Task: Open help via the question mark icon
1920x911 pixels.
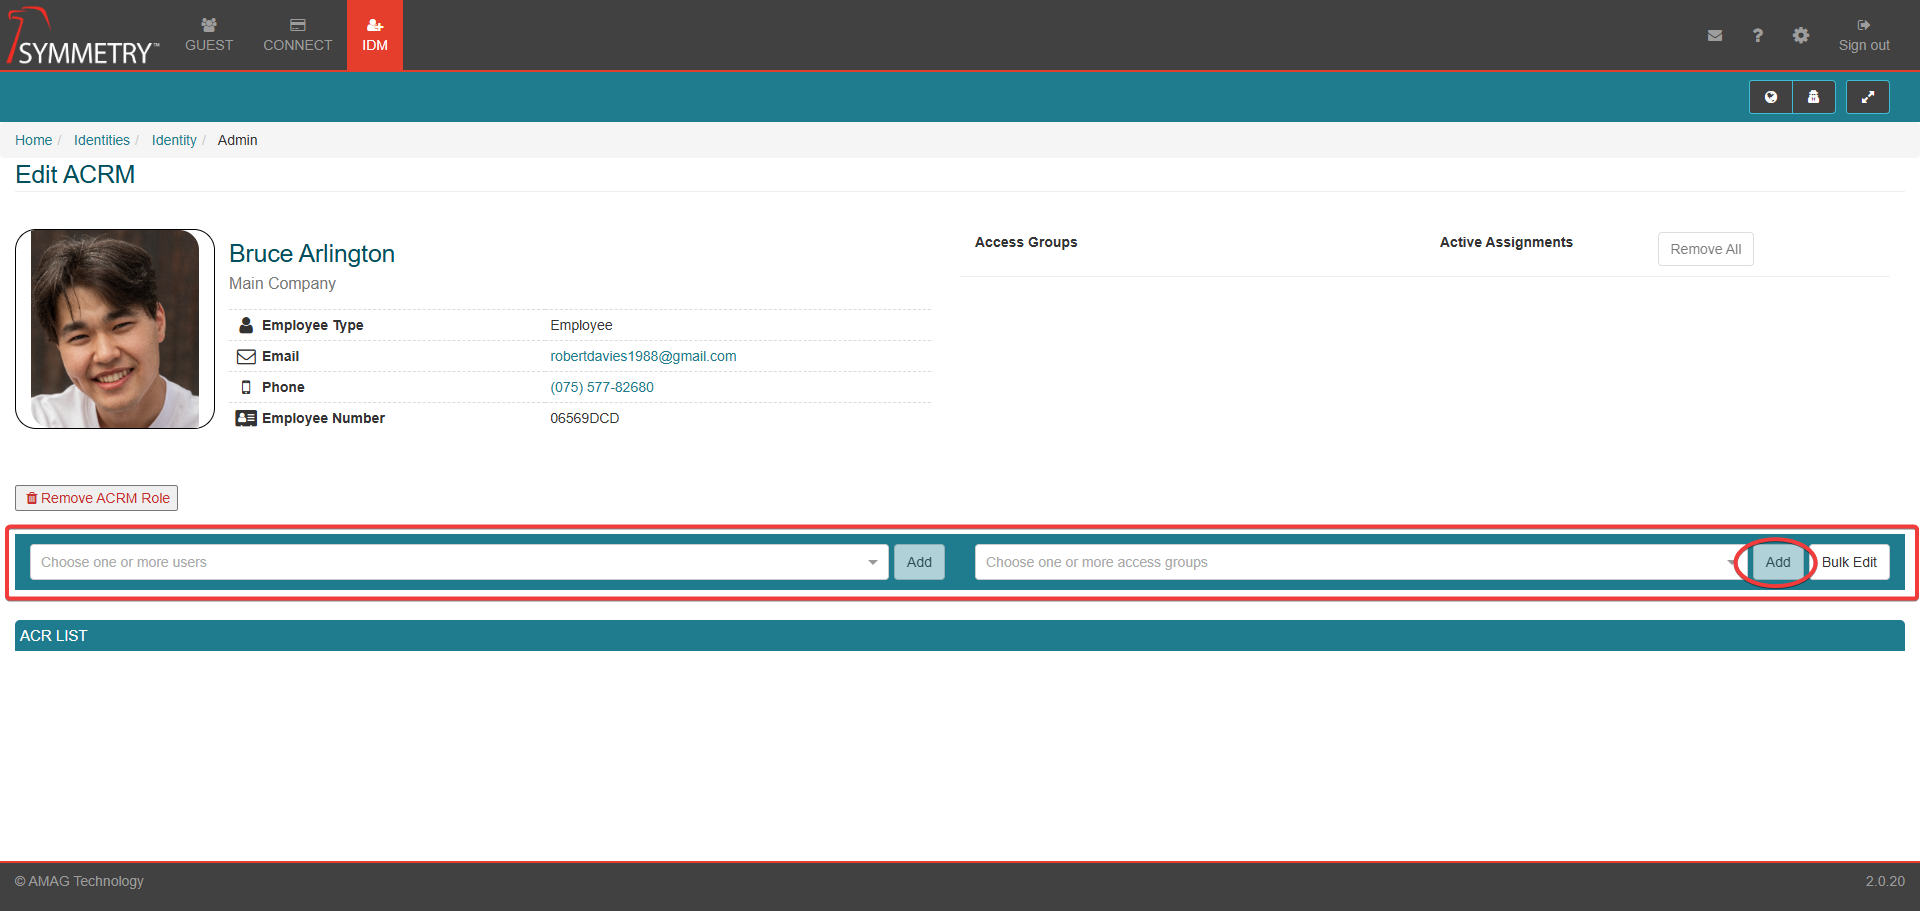Action: pyautogui.click(x=1757, y=36)
